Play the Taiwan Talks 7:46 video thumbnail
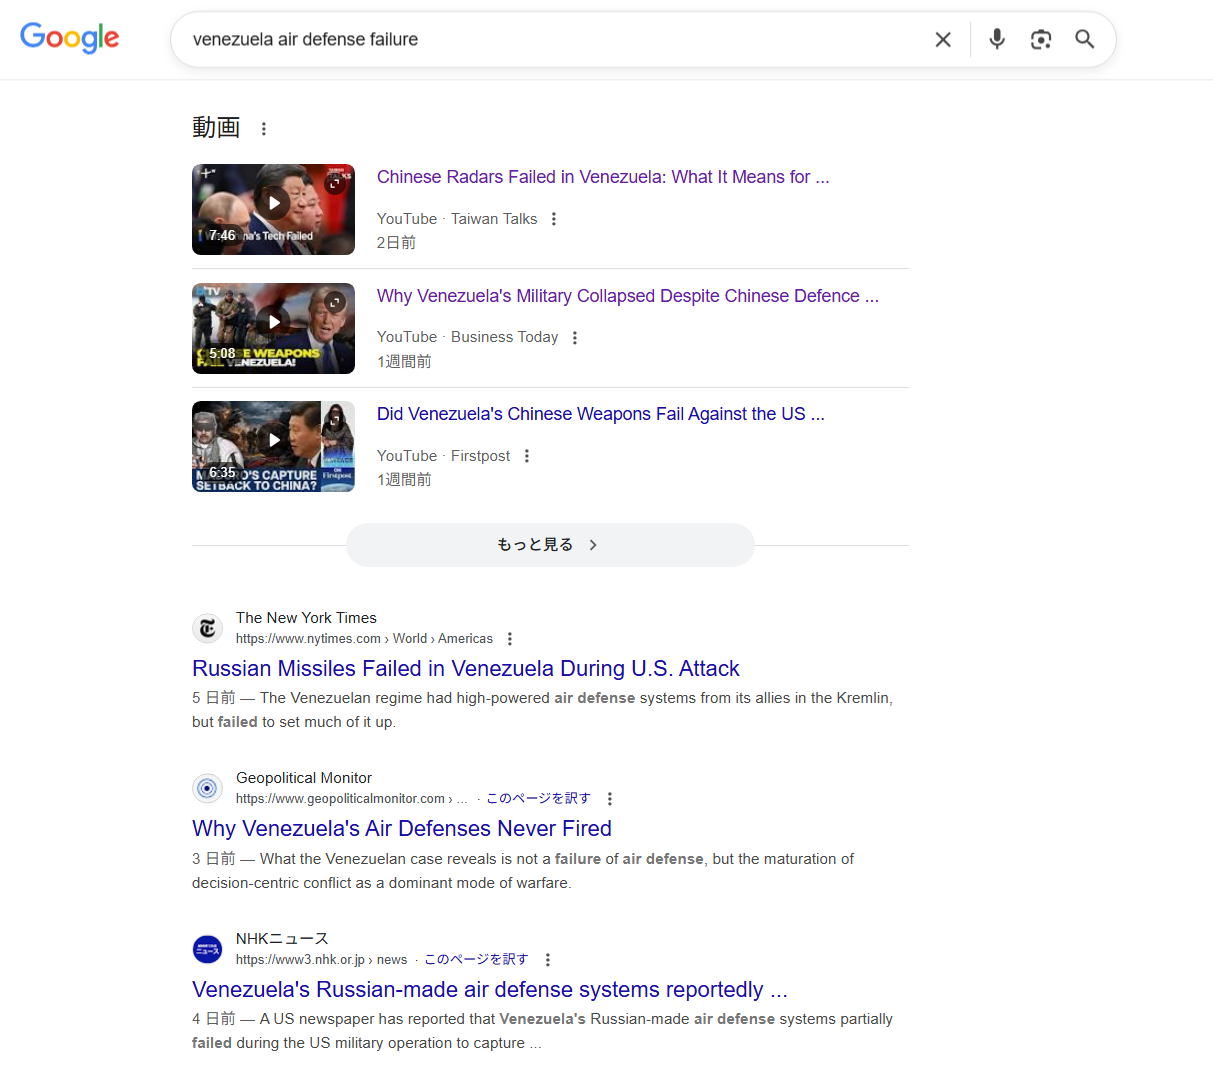 273,209
